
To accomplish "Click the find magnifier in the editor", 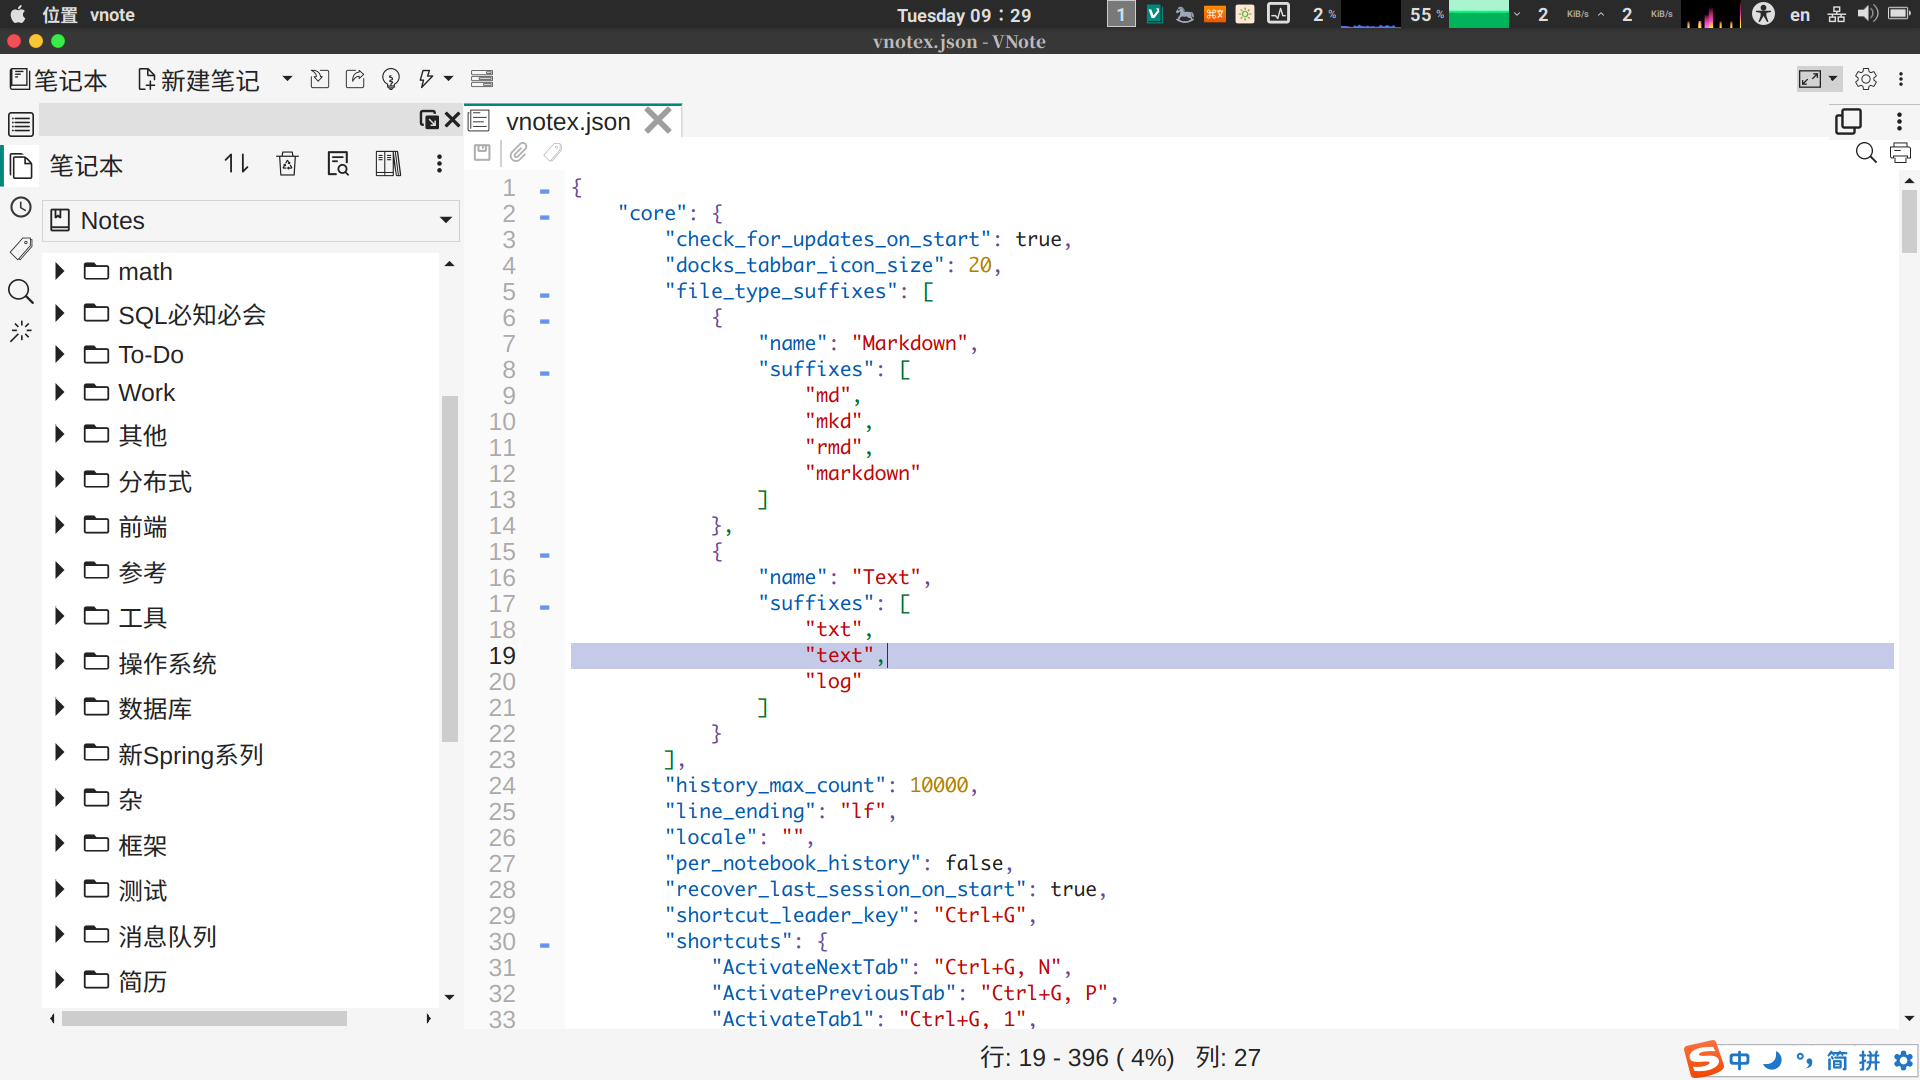I will coord(1866,153).
